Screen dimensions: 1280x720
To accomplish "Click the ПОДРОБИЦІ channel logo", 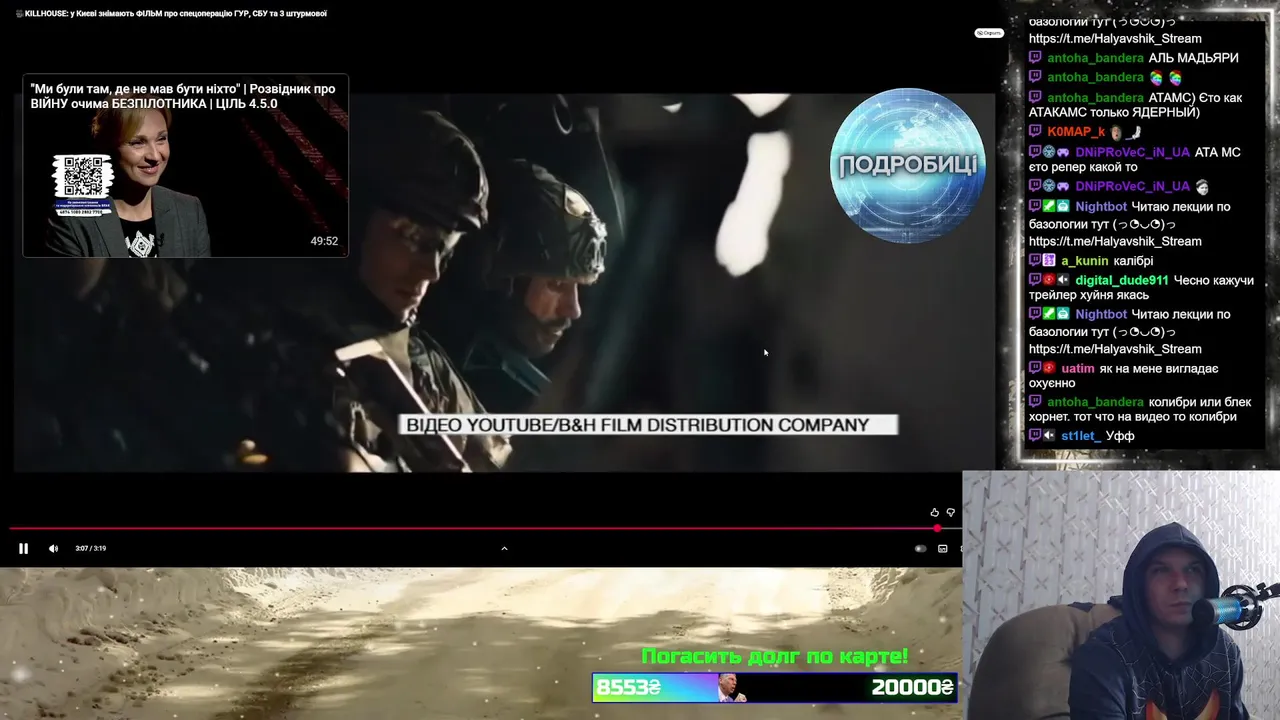I will pos(908,166).
